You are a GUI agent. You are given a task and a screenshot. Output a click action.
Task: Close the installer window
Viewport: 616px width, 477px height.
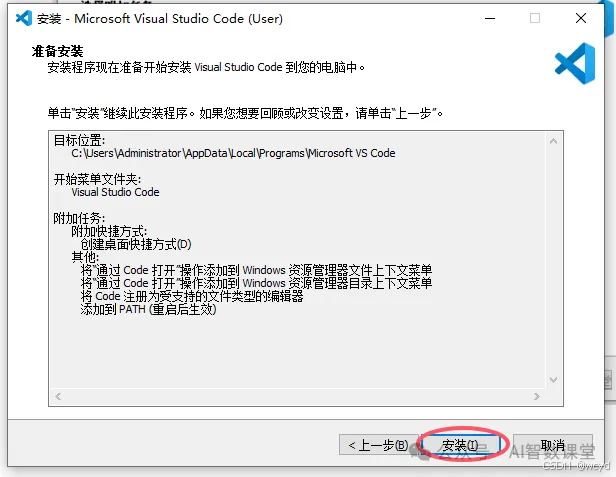pos(581,18)
